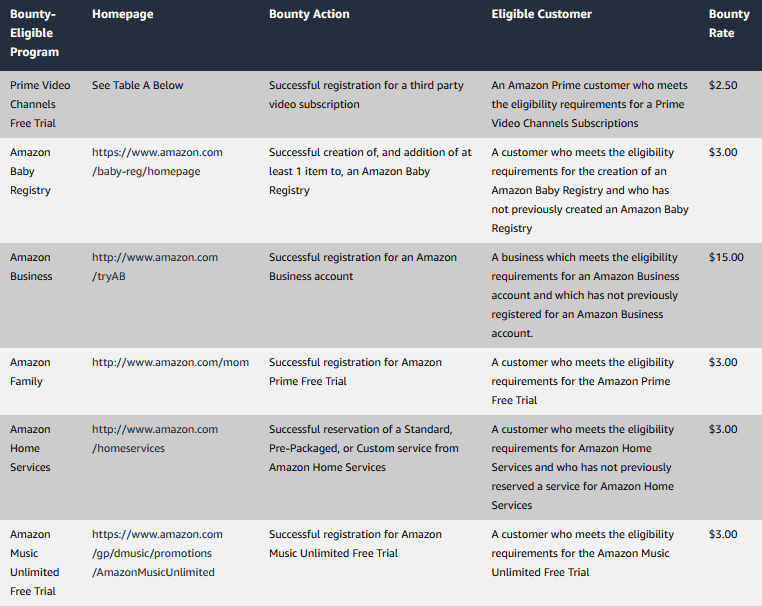
Task: Click the 'Amazon Family' program name cell
Action: click(x=30, y=372)
